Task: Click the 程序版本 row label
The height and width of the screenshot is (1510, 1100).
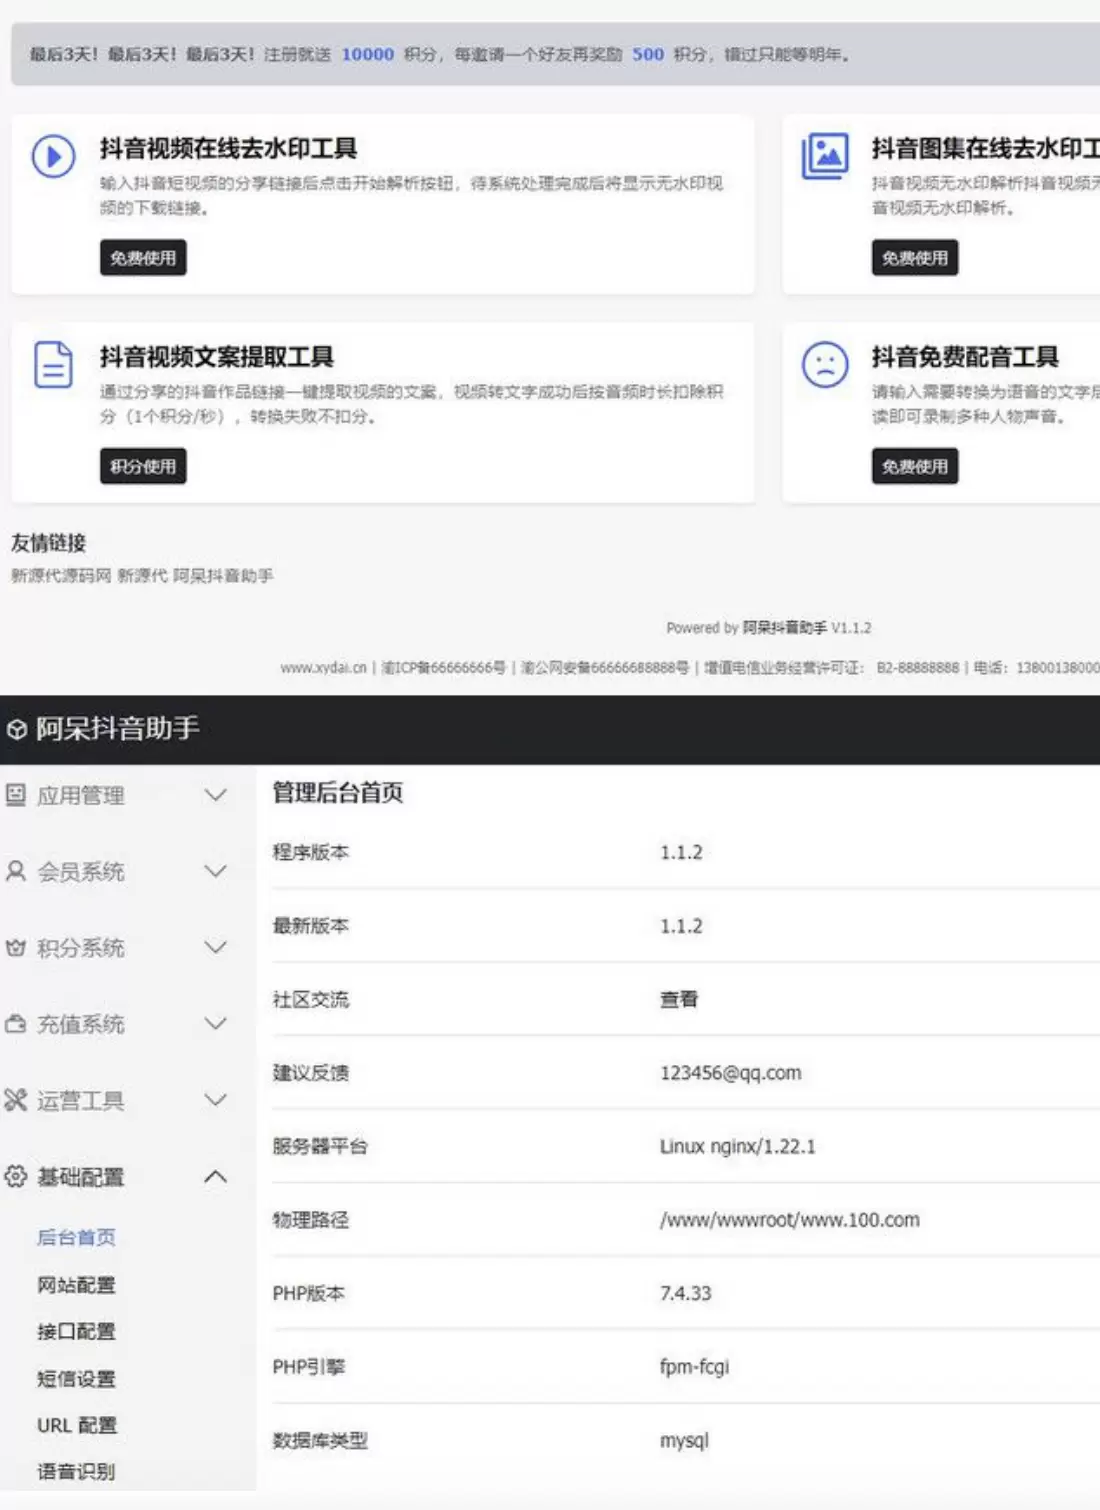Action: click(x=311, y=852)
